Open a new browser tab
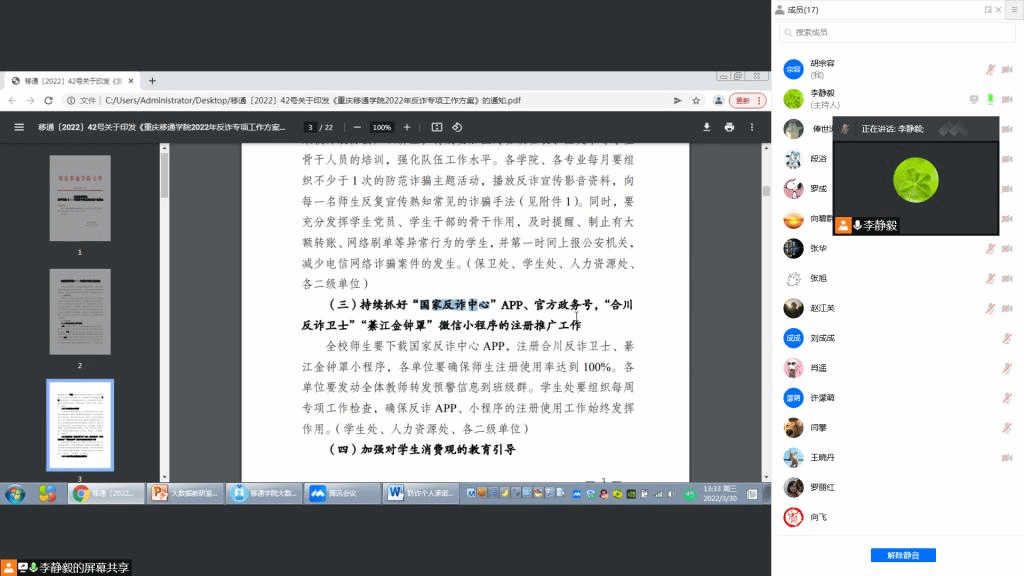 (x=152, y=80)
